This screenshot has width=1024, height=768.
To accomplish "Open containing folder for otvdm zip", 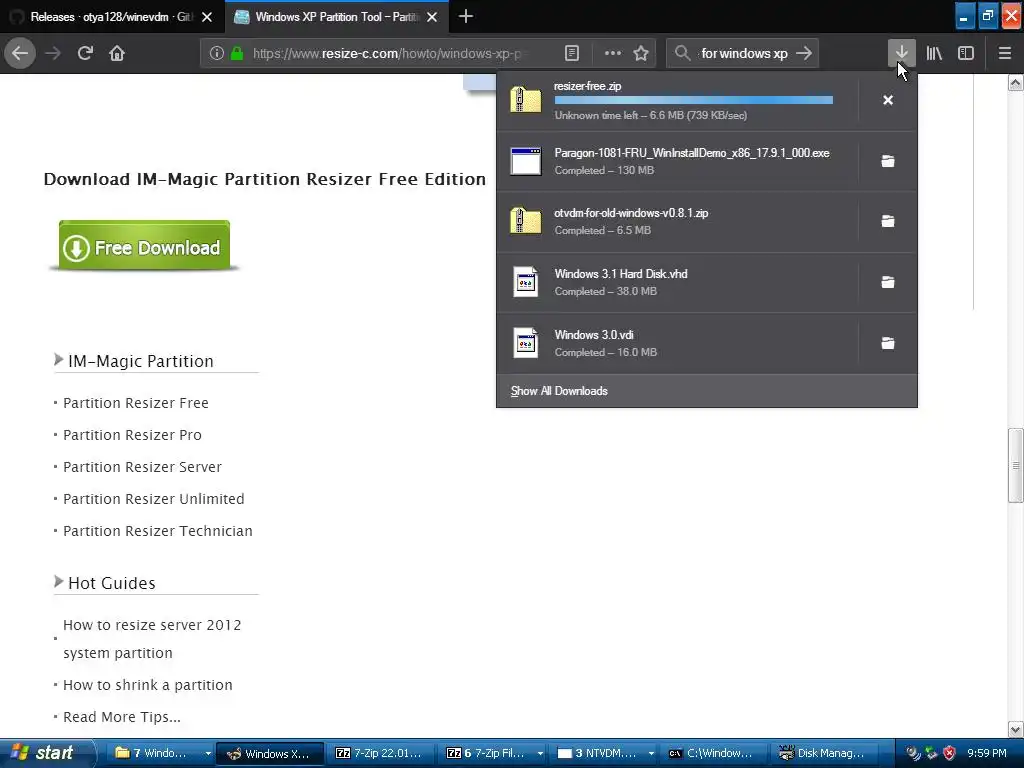I will 888,221.
